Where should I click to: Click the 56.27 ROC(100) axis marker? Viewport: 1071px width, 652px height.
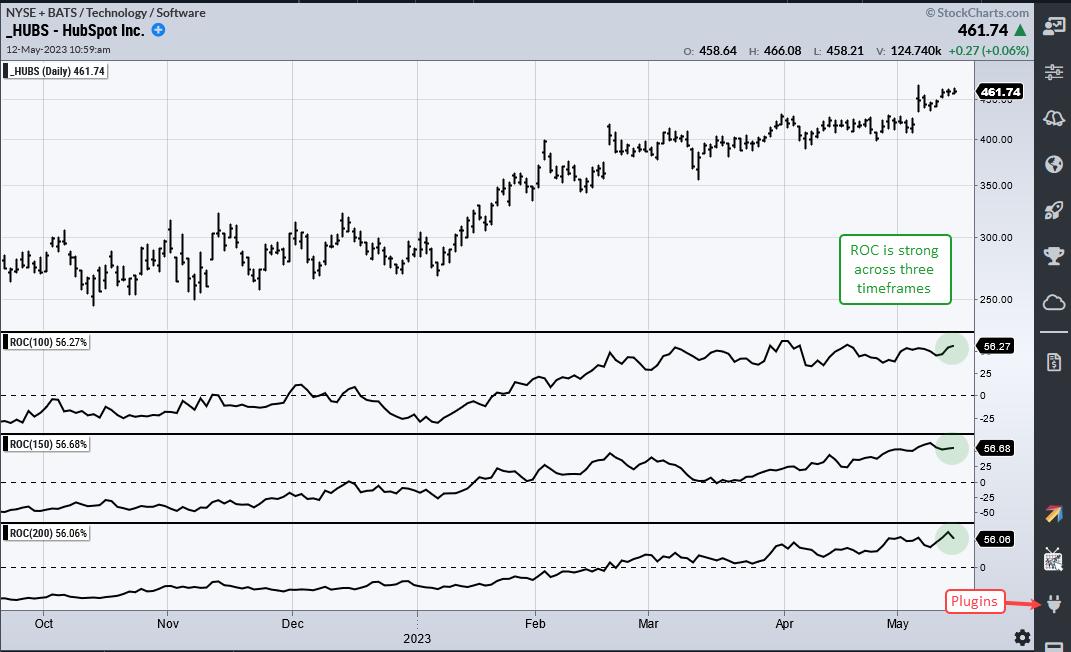(997, 346)
